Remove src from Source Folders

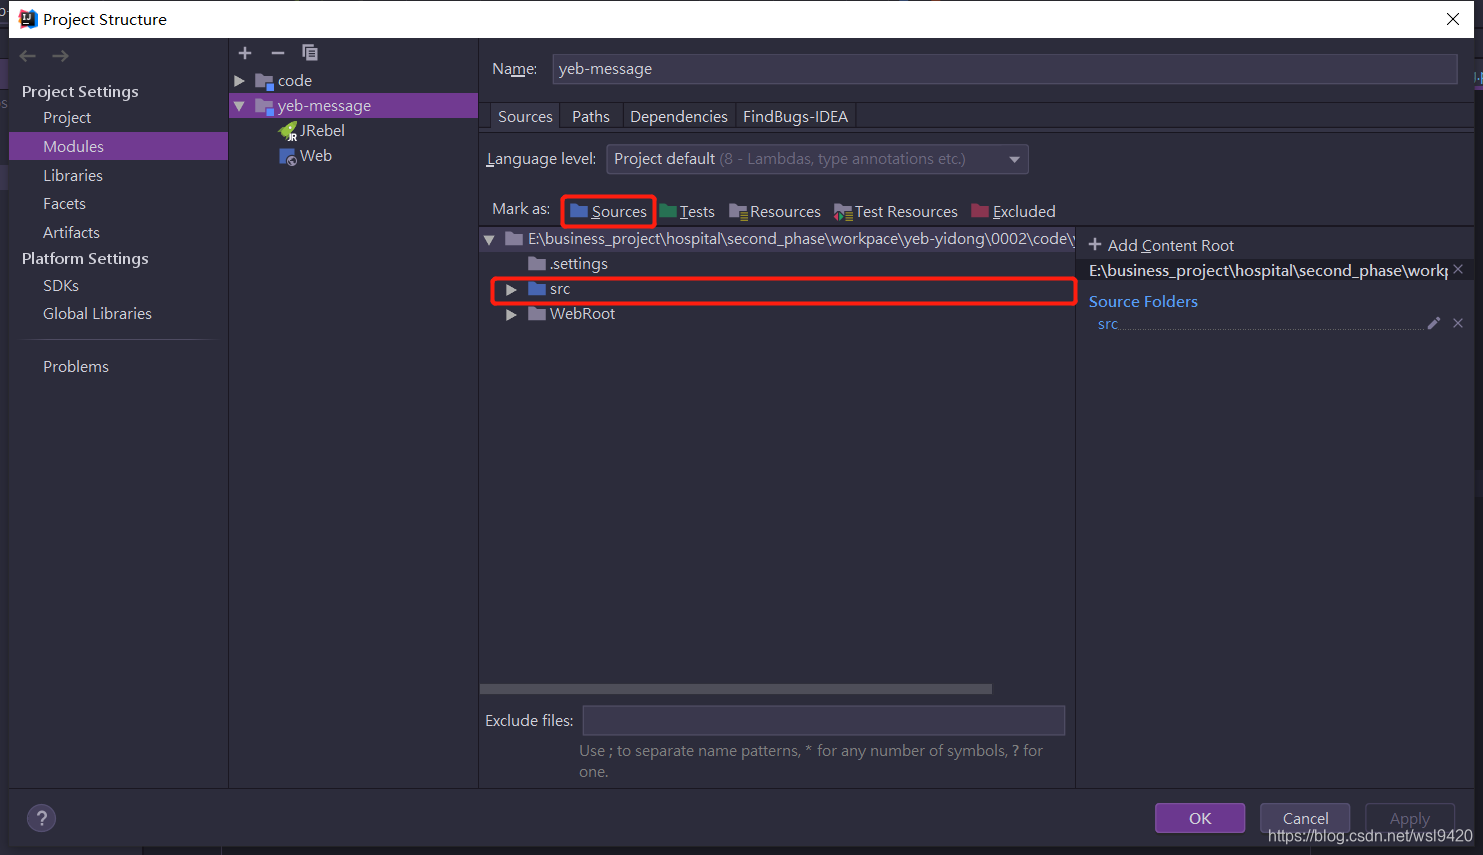tap(1458, 323)
